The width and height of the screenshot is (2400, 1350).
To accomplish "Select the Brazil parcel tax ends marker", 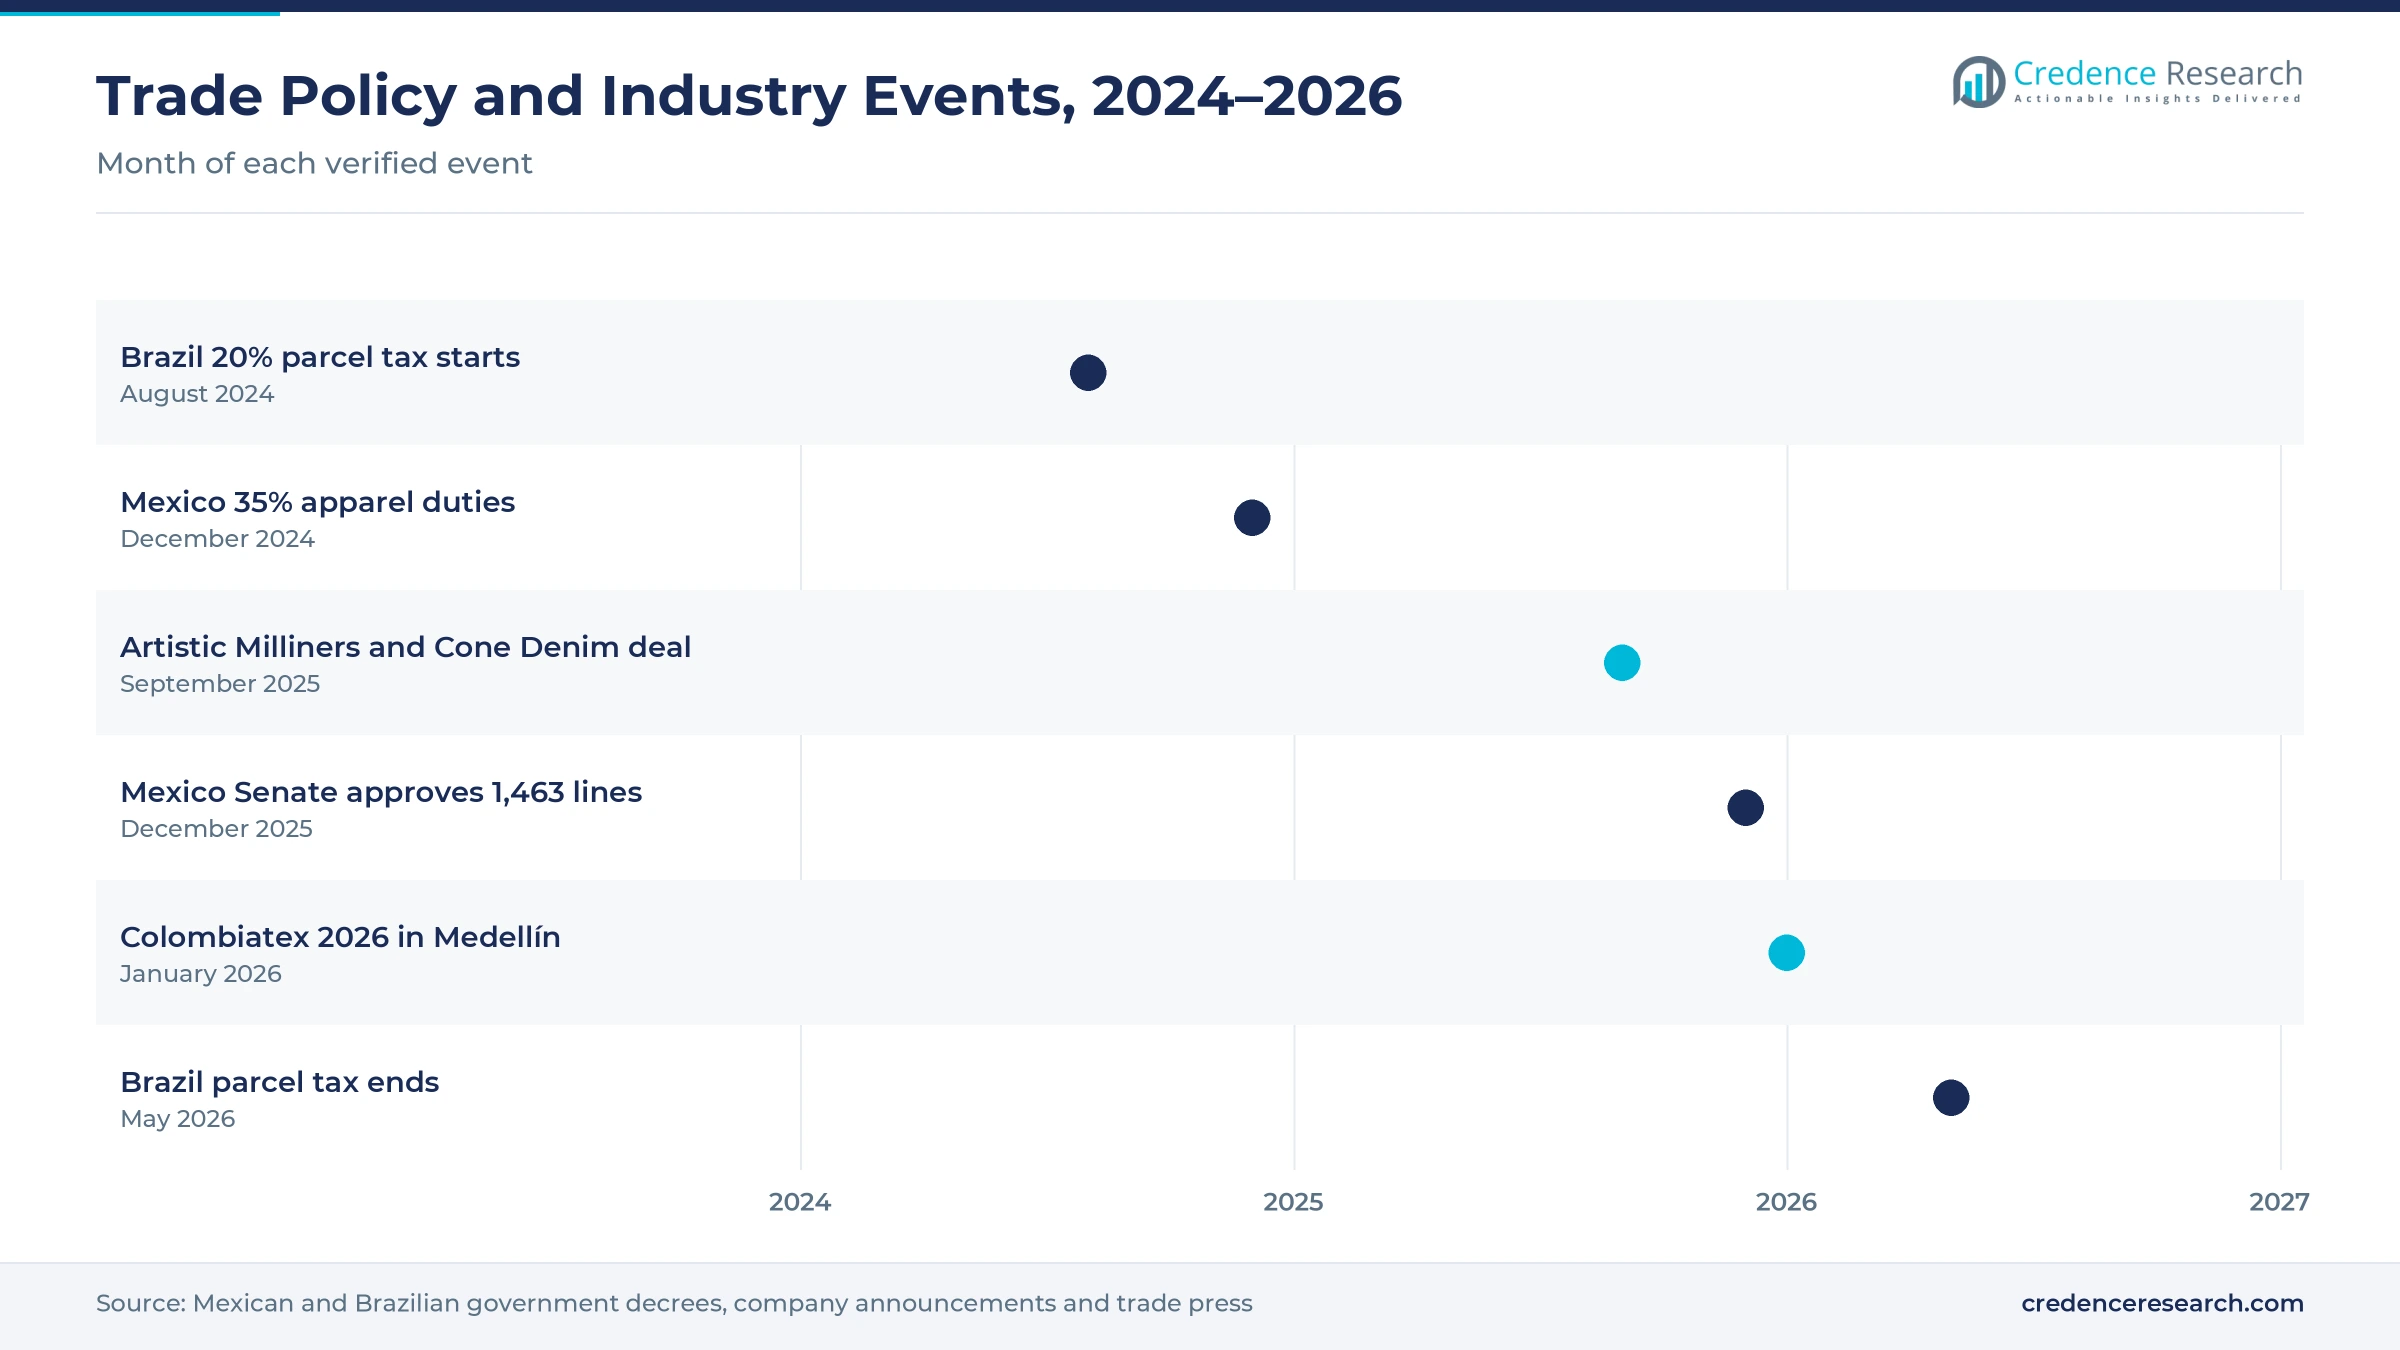I will click(1951, 1098).
